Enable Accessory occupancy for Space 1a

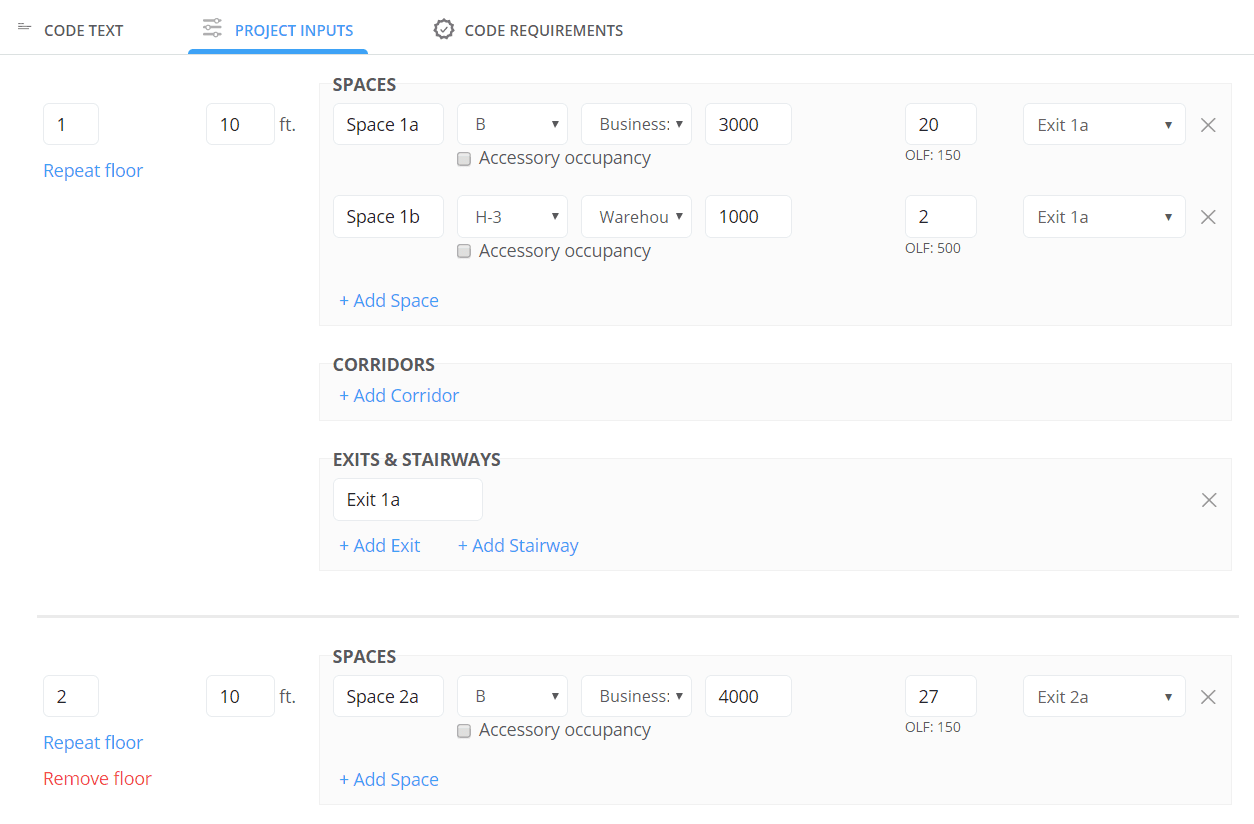pyautogui.click(x=463, y=158)
